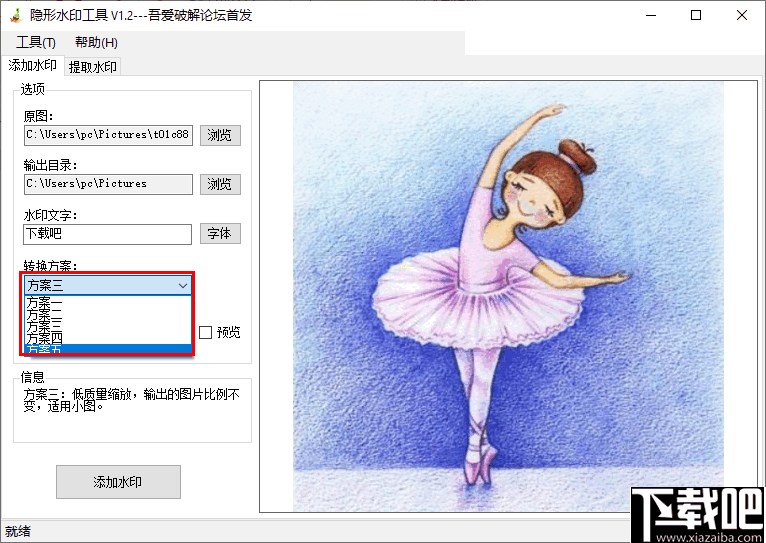The image size is (766, 543).
Task: Close the watermark tool window
Action: [x=742, y=16]
